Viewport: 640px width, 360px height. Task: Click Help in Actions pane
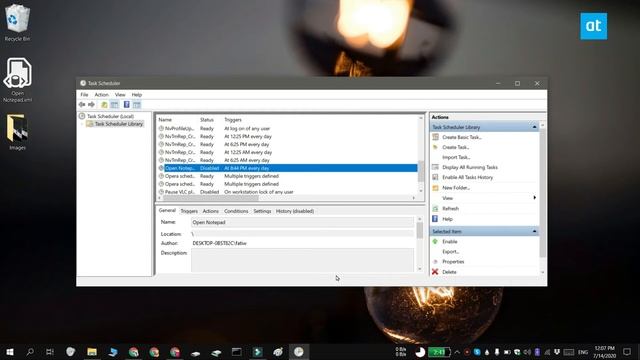(447, 219)
